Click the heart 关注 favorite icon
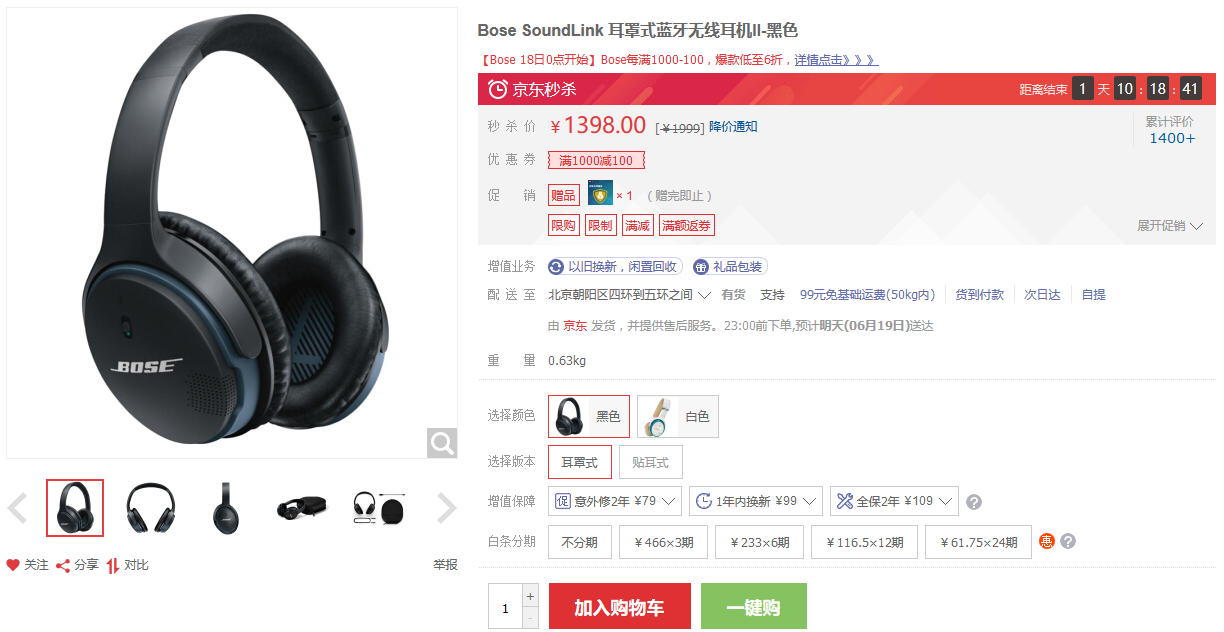 coord(13,565)
